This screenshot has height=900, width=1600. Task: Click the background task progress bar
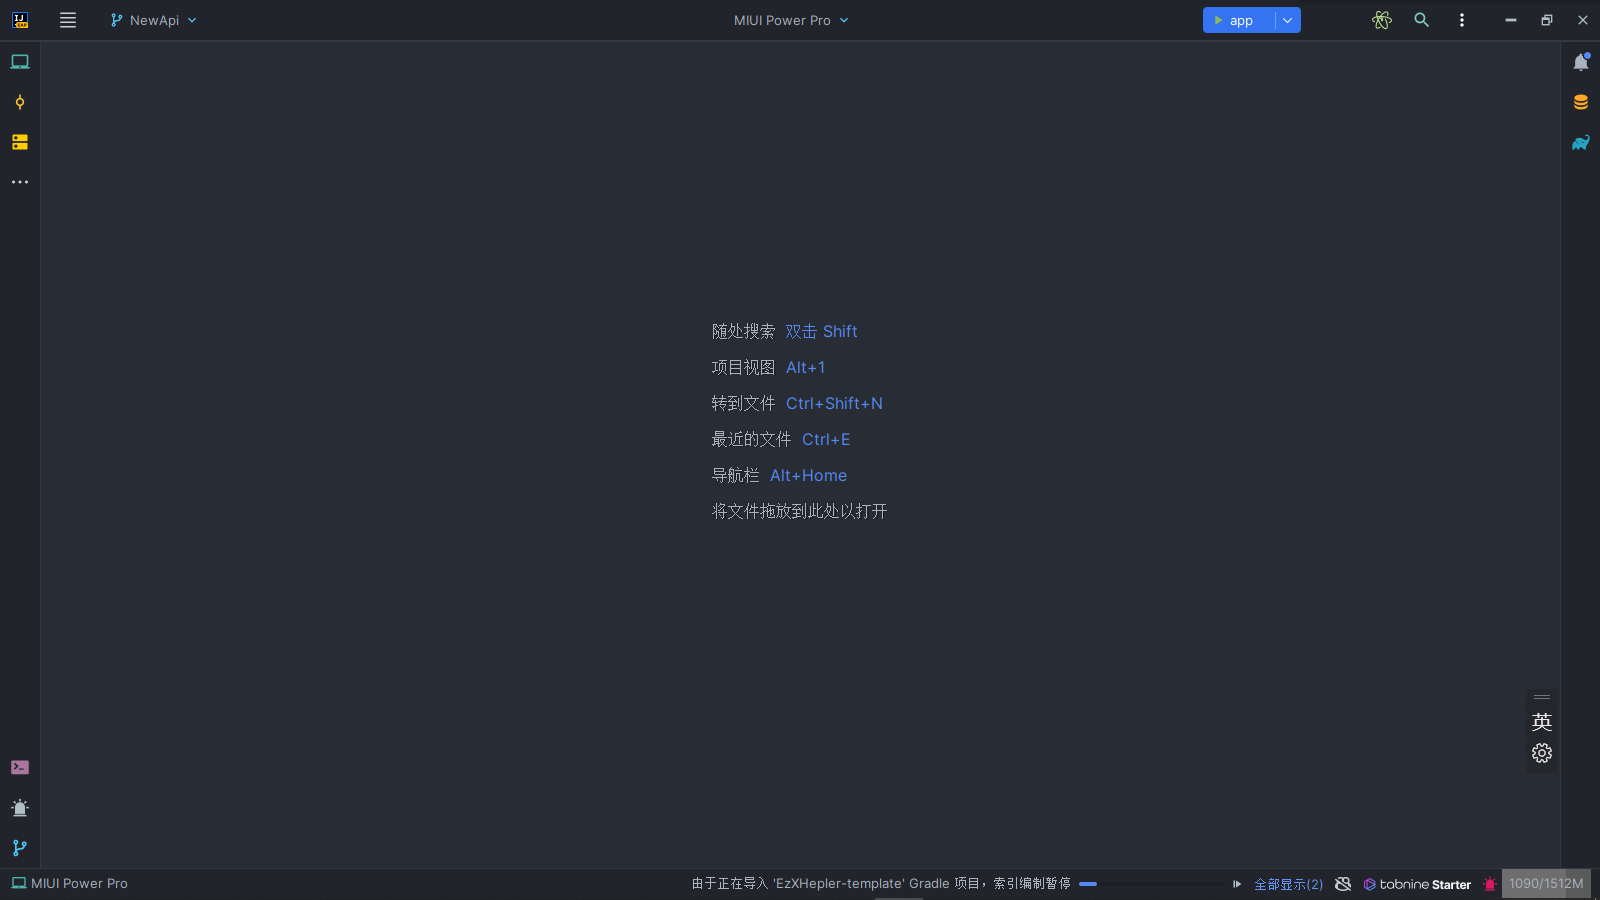coord(1152,884)
